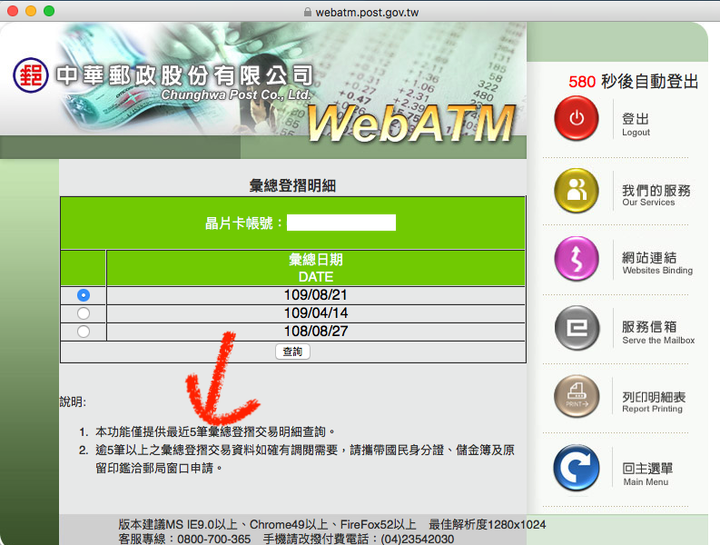Select the 109/04/14 date radio button
720x545 pixels.
83,313
